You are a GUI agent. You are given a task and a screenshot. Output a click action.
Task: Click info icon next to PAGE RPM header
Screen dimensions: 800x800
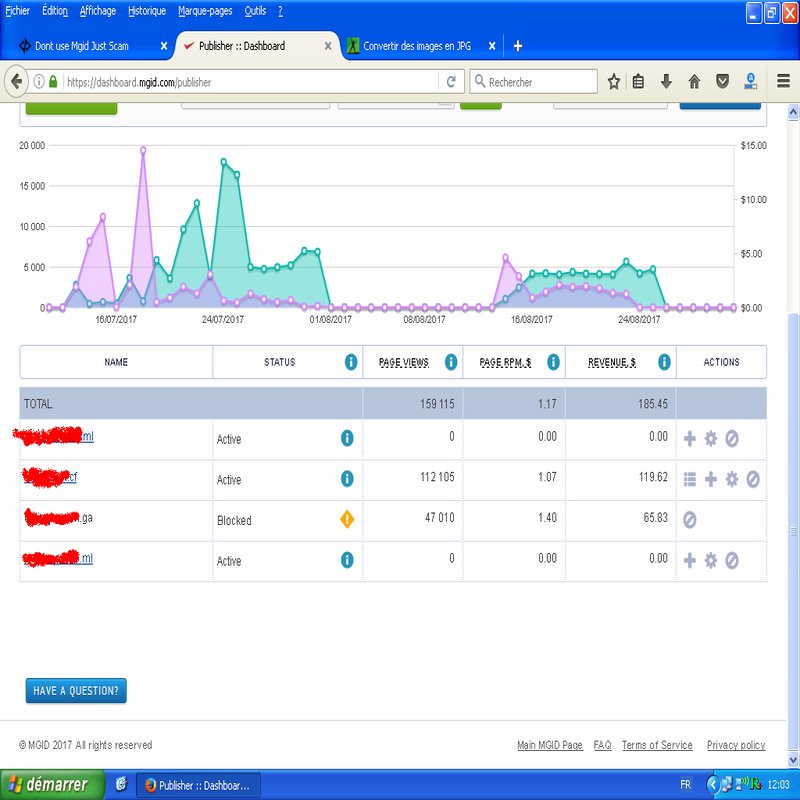point(553,362)
